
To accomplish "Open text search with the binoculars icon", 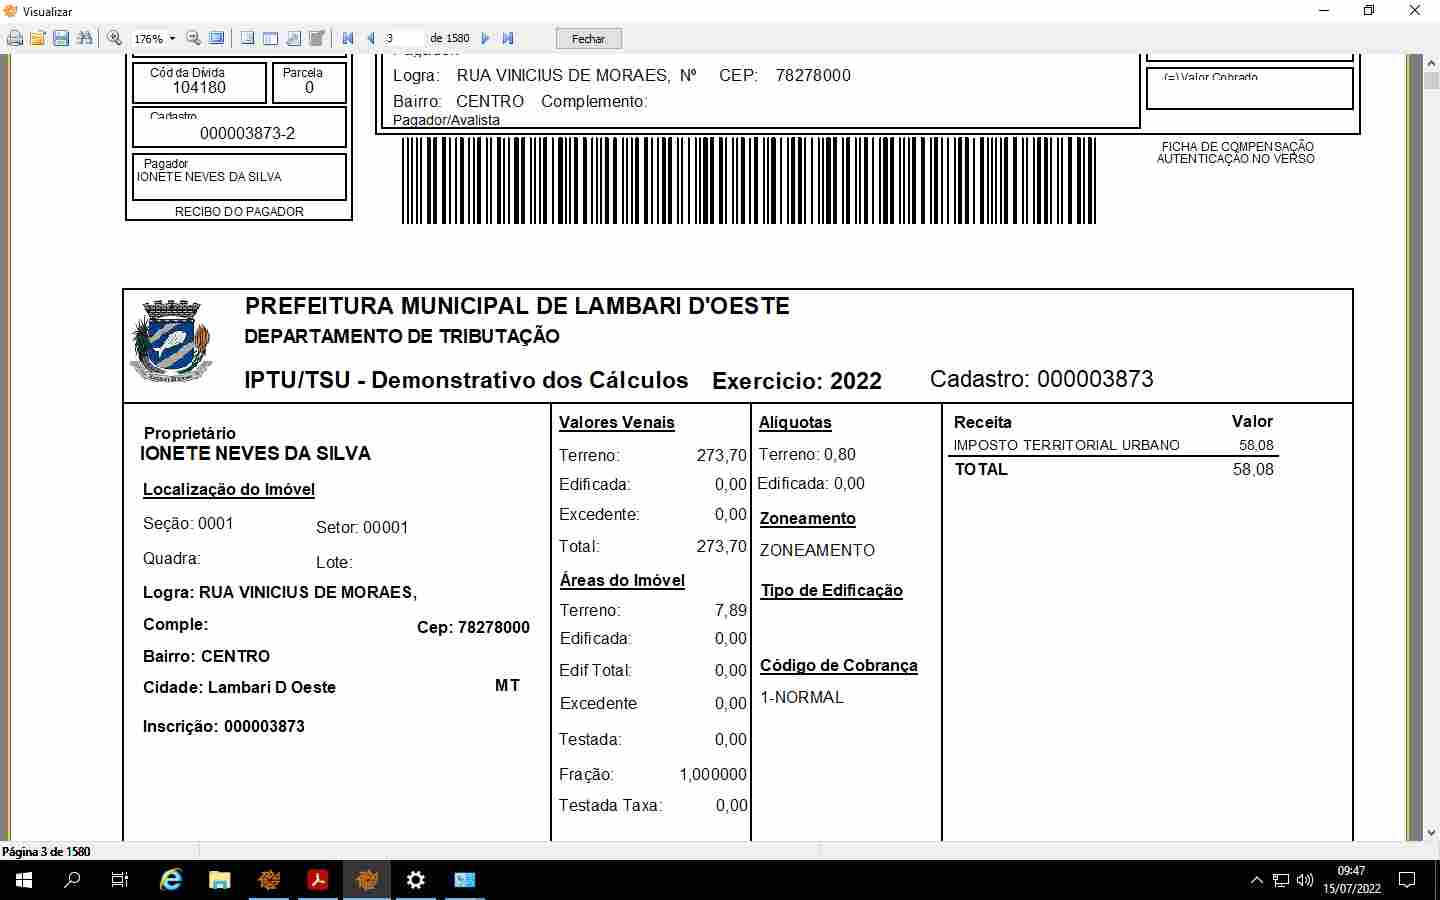I will pyautogui.click(x=85, y=38).
